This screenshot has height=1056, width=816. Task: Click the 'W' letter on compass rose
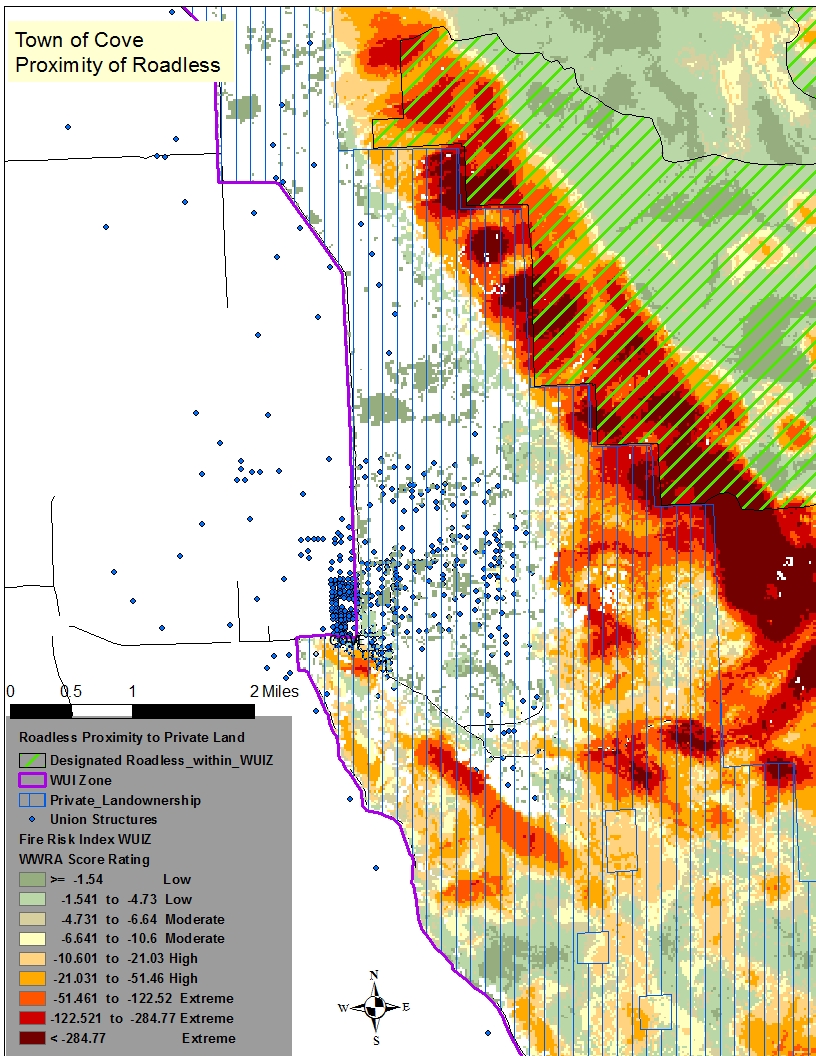pyautogui.click(x=343, y=1008)
